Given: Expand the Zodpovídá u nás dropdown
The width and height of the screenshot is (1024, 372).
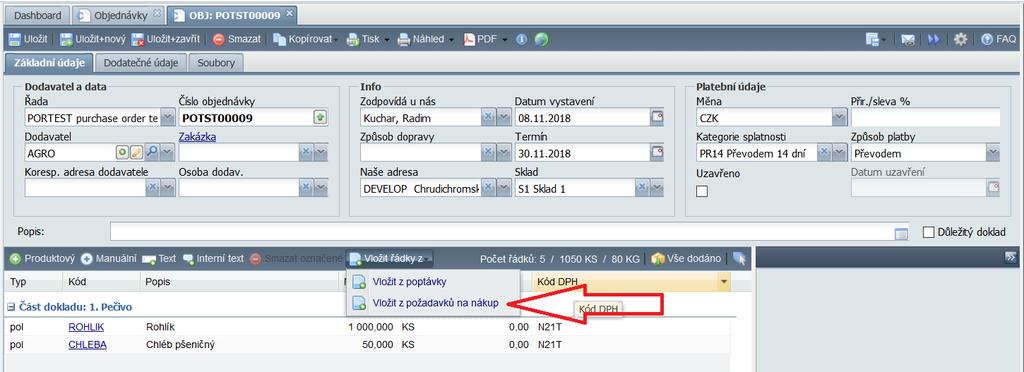Looking at the screenshot, I should (x=504, y=118).
